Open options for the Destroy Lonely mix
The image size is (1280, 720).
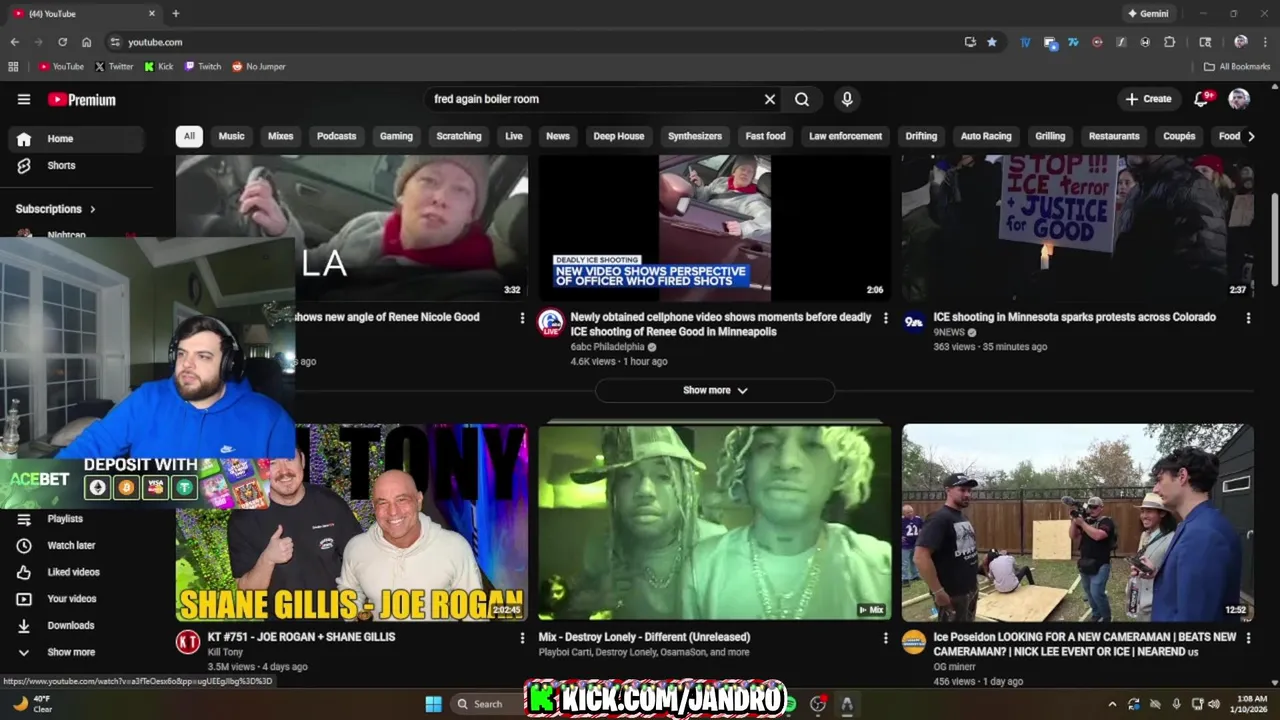point(885,638)
